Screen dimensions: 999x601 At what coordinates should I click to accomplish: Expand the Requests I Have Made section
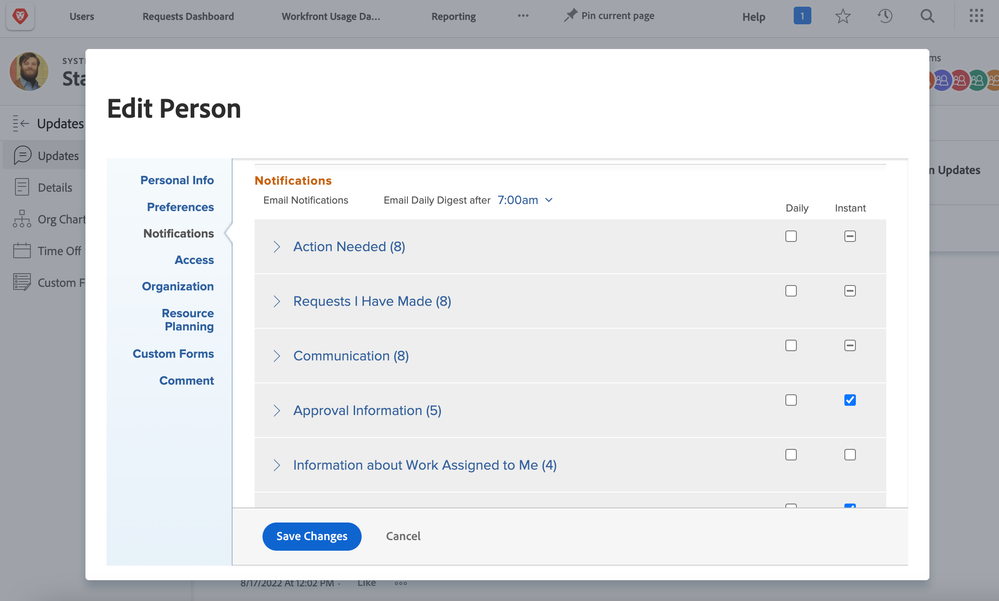(277, 301)
